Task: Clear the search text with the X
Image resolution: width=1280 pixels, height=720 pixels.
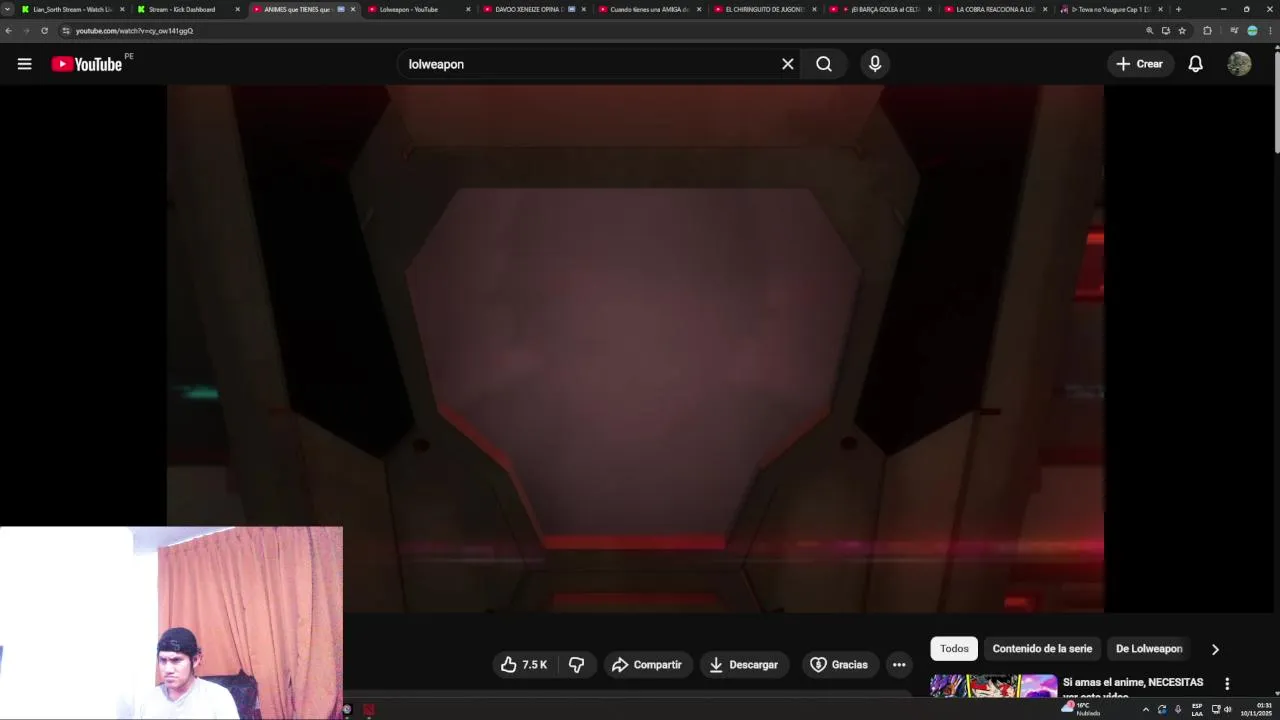Action: point(788,64)
